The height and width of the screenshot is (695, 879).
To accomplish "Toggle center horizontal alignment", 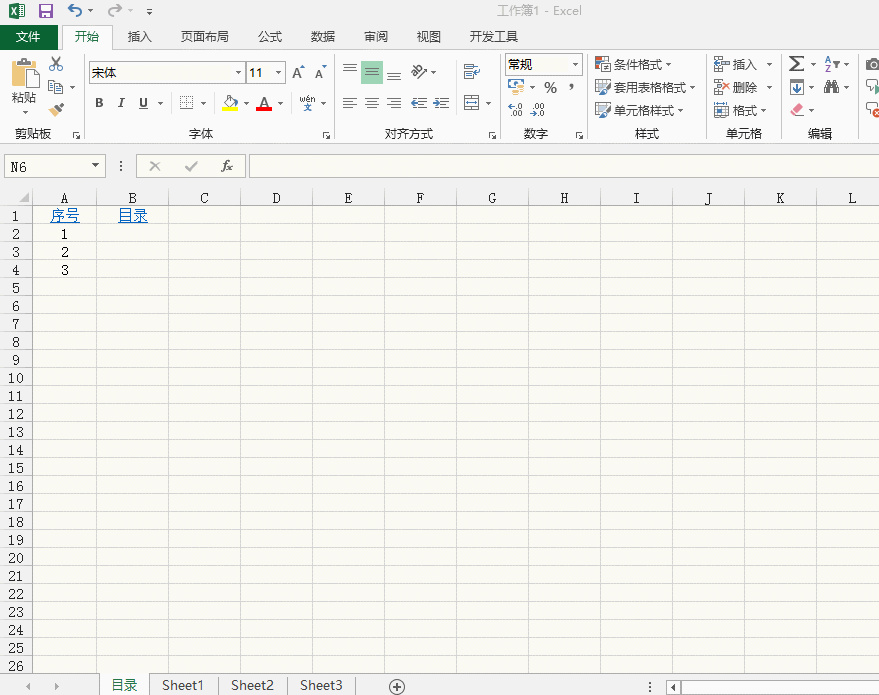I will 372,103.
